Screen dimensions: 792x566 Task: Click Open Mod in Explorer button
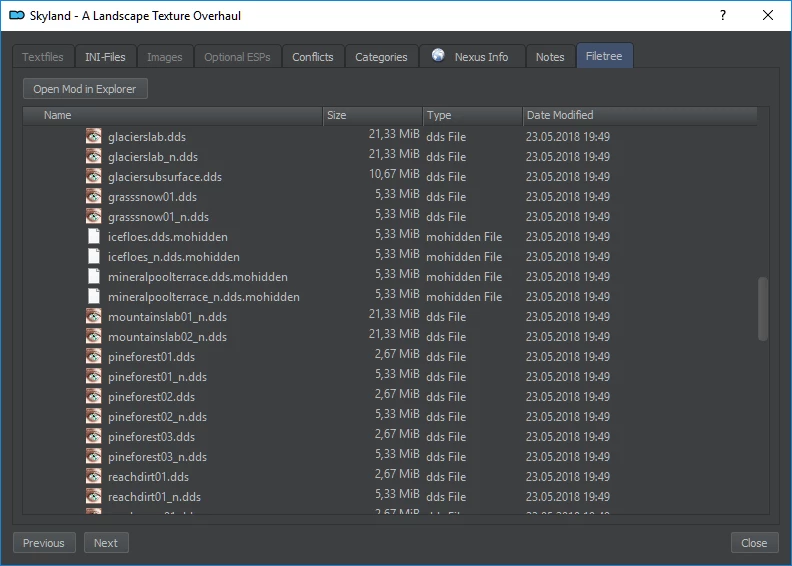[85, 89]
